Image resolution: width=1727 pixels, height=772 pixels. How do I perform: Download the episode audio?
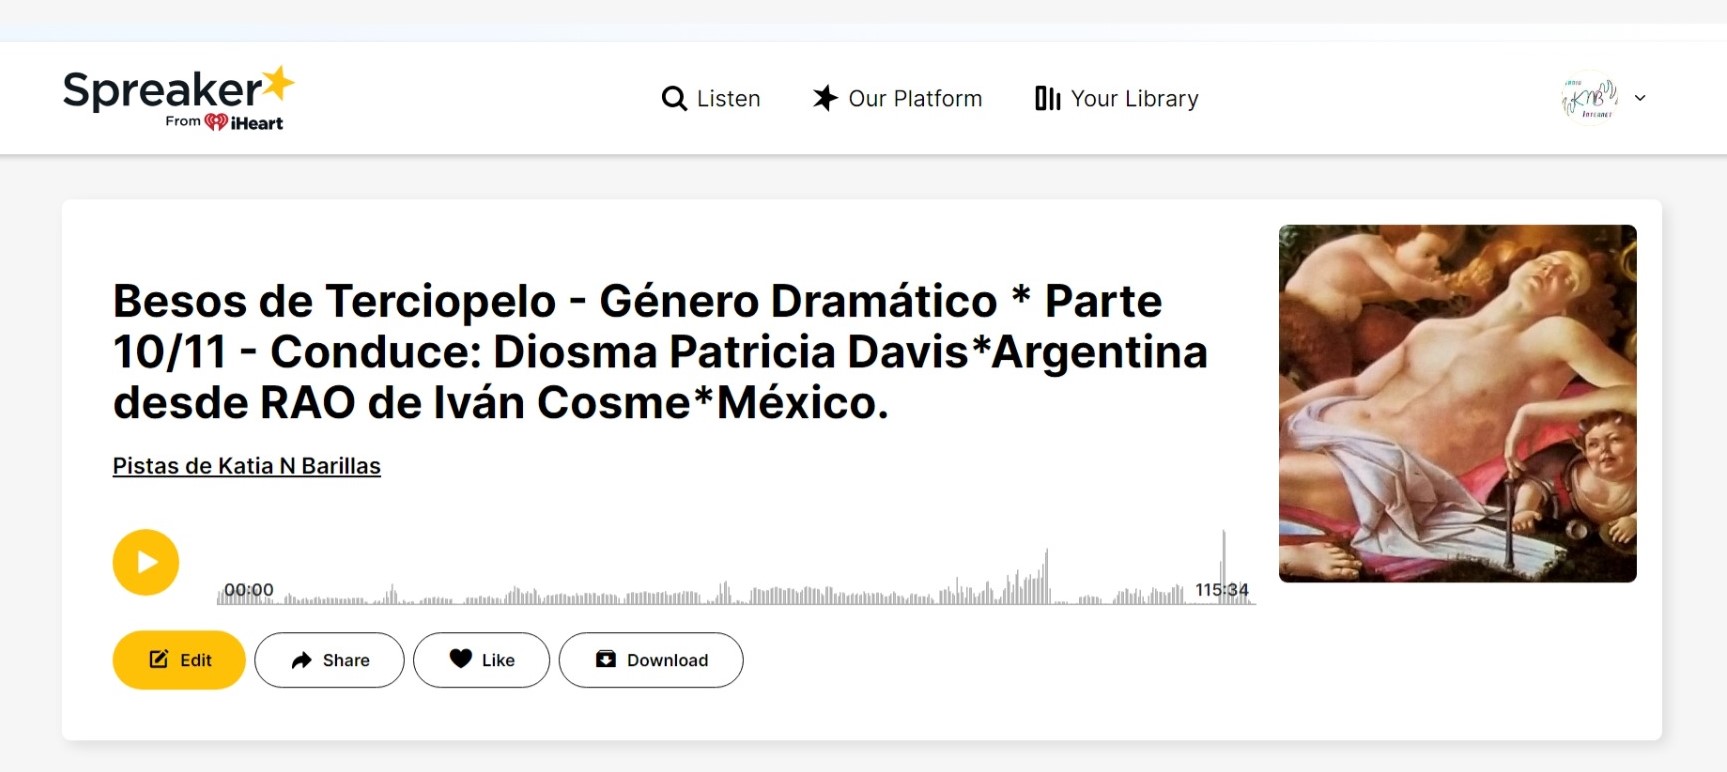tap(651, 660)
